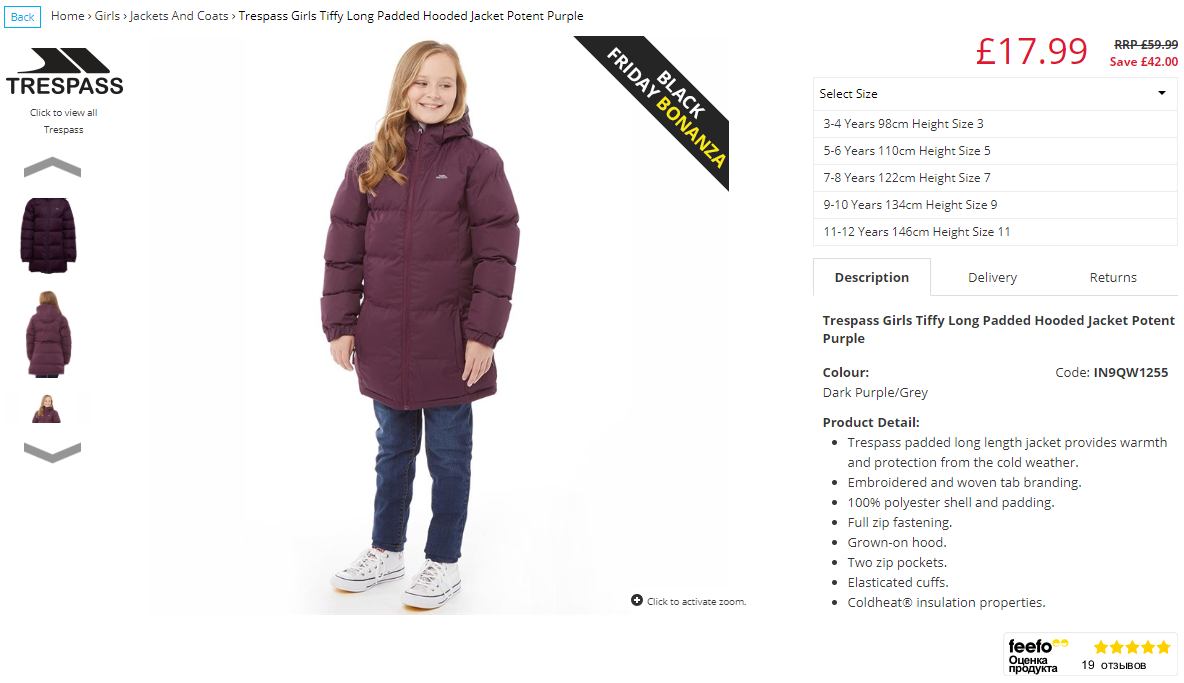Show next thumbnails with down chevron
Viewport: 1184px width, 683px height.
52,452
